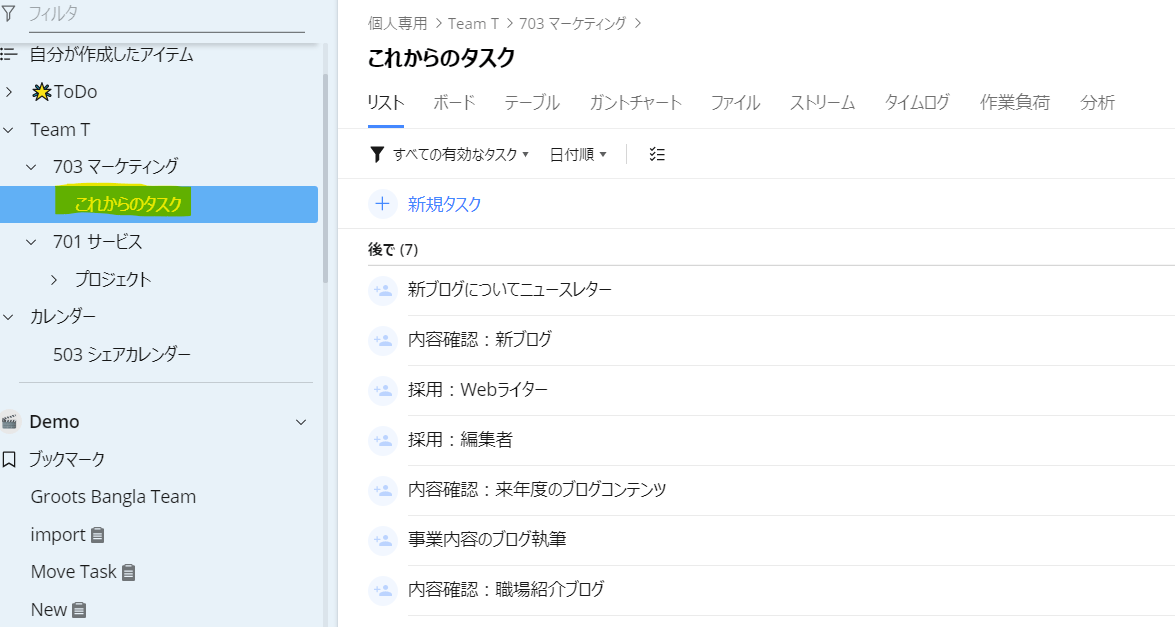Click the bookmark icon beside ブックマーク
The height and width of the screenshot is (627, 1175).
coord(9,459)
